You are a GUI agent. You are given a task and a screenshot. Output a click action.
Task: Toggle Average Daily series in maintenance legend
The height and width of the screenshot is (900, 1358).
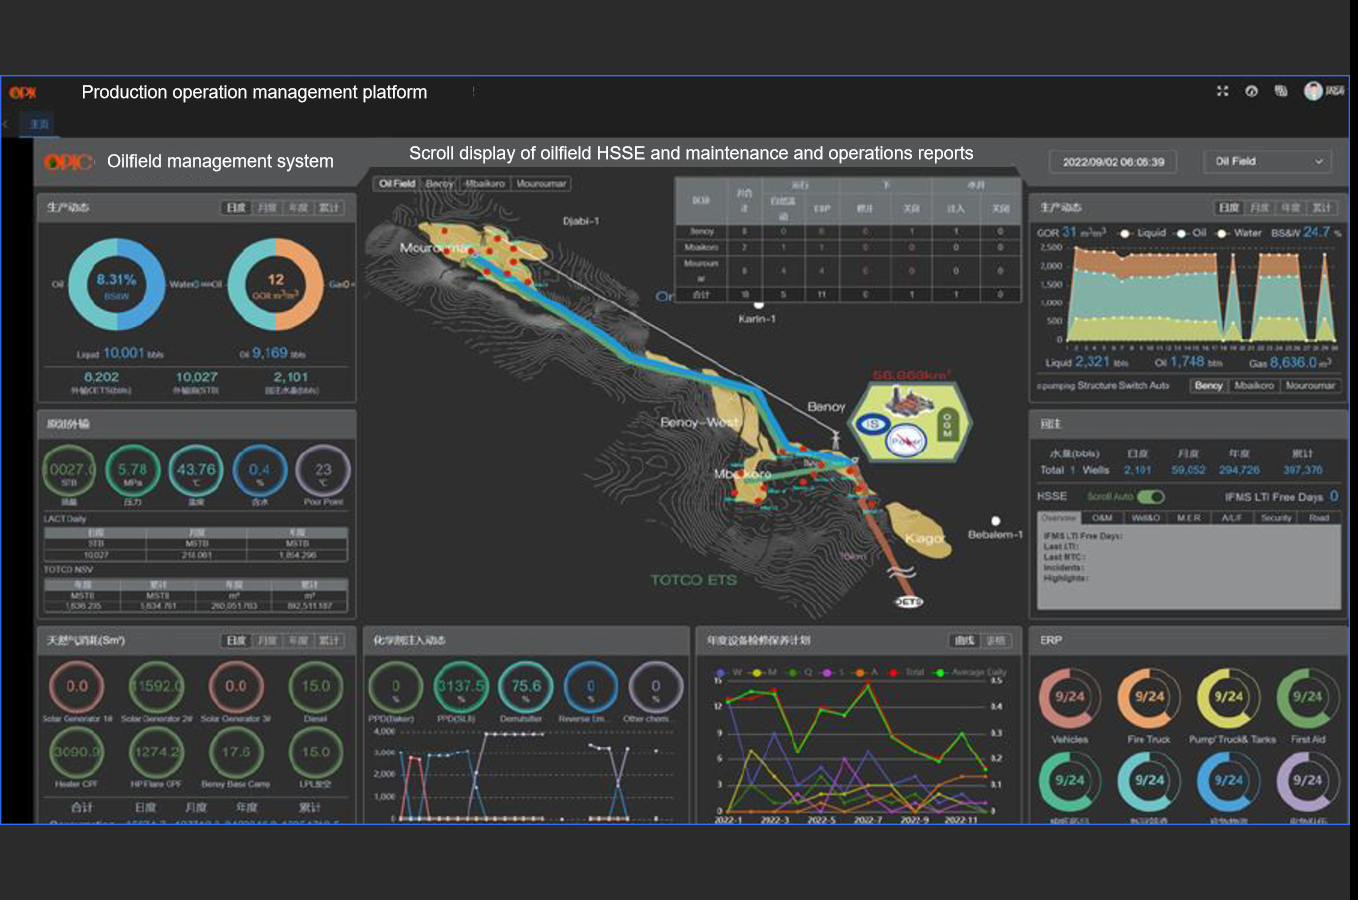970,672
